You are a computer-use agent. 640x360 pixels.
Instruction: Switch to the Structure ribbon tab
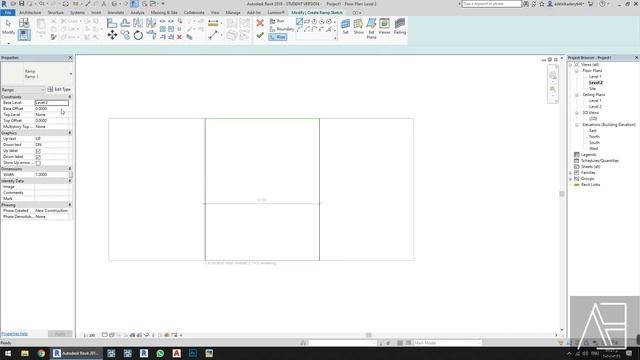[x=56, y=13]
